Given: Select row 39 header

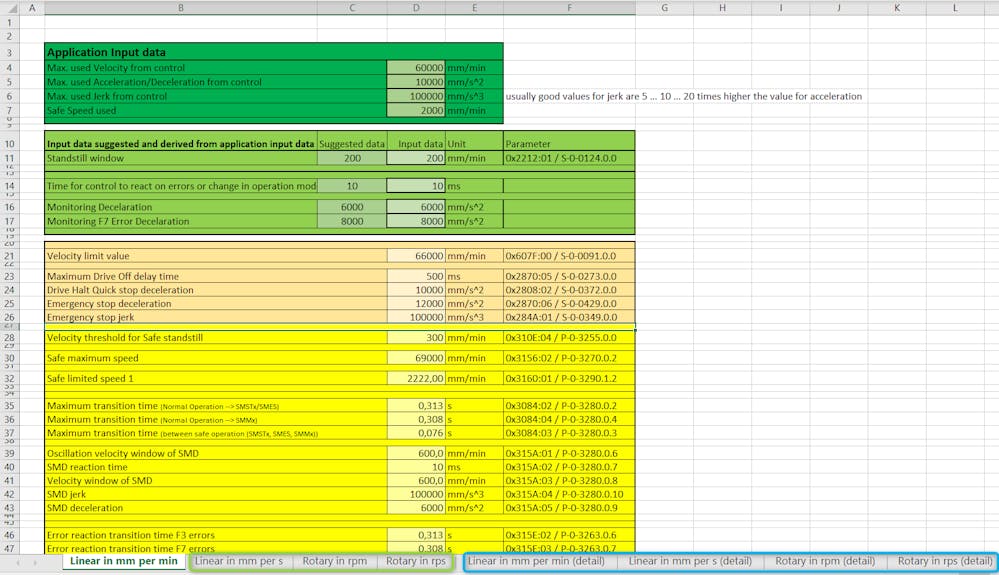Looking at the screenshot, I should [10, 453].
